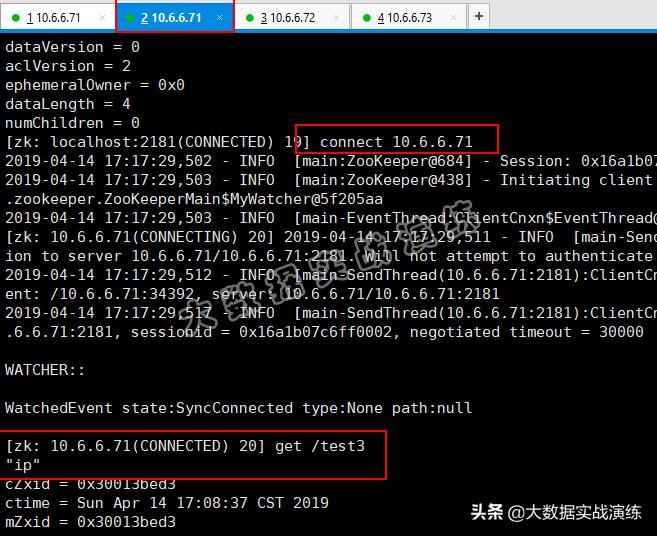Screen dimensions: 657x536
Task: Click the 'connect 10.6.6.71' command text
Action: pos(396,142)
